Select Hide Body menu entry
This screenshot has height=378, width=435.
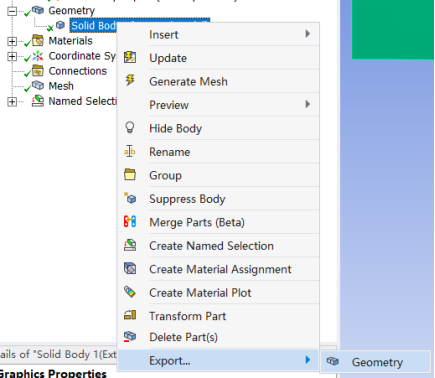coord(218,128)
